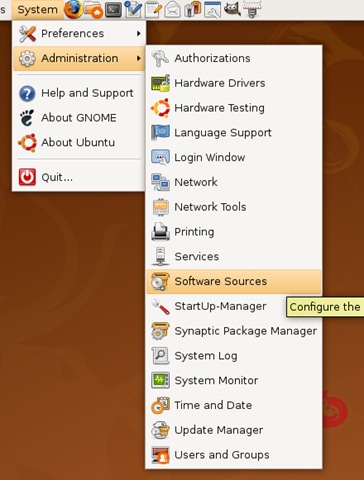Open Network computers icon
The width and height of the screenshot is (364, 480).
(160, 182)
